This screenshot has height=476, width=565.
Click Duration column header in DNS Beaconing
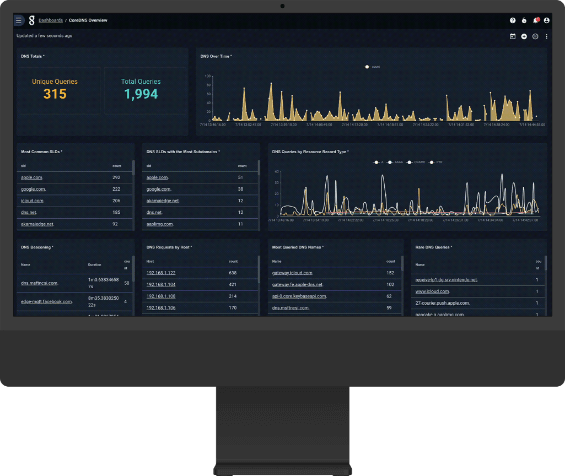click(x=94, y=264)
